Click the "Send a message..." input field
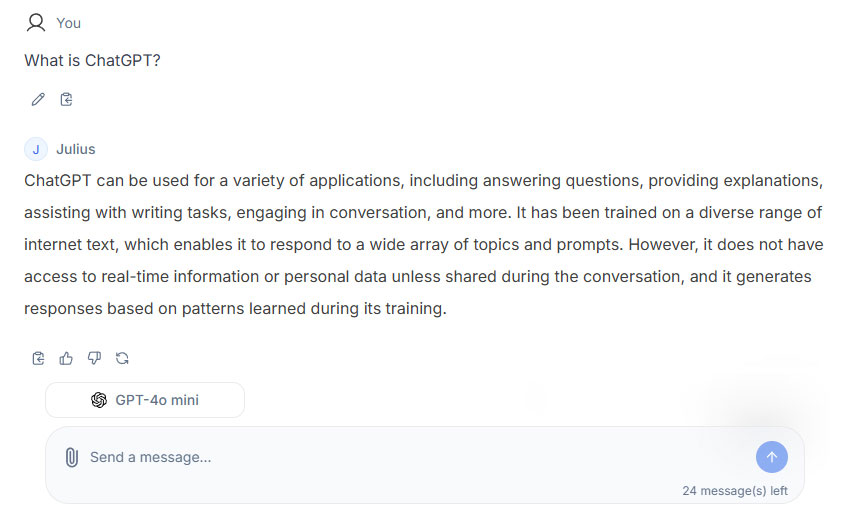This screenshot has width=850, height=515. [x=400, y=457]
